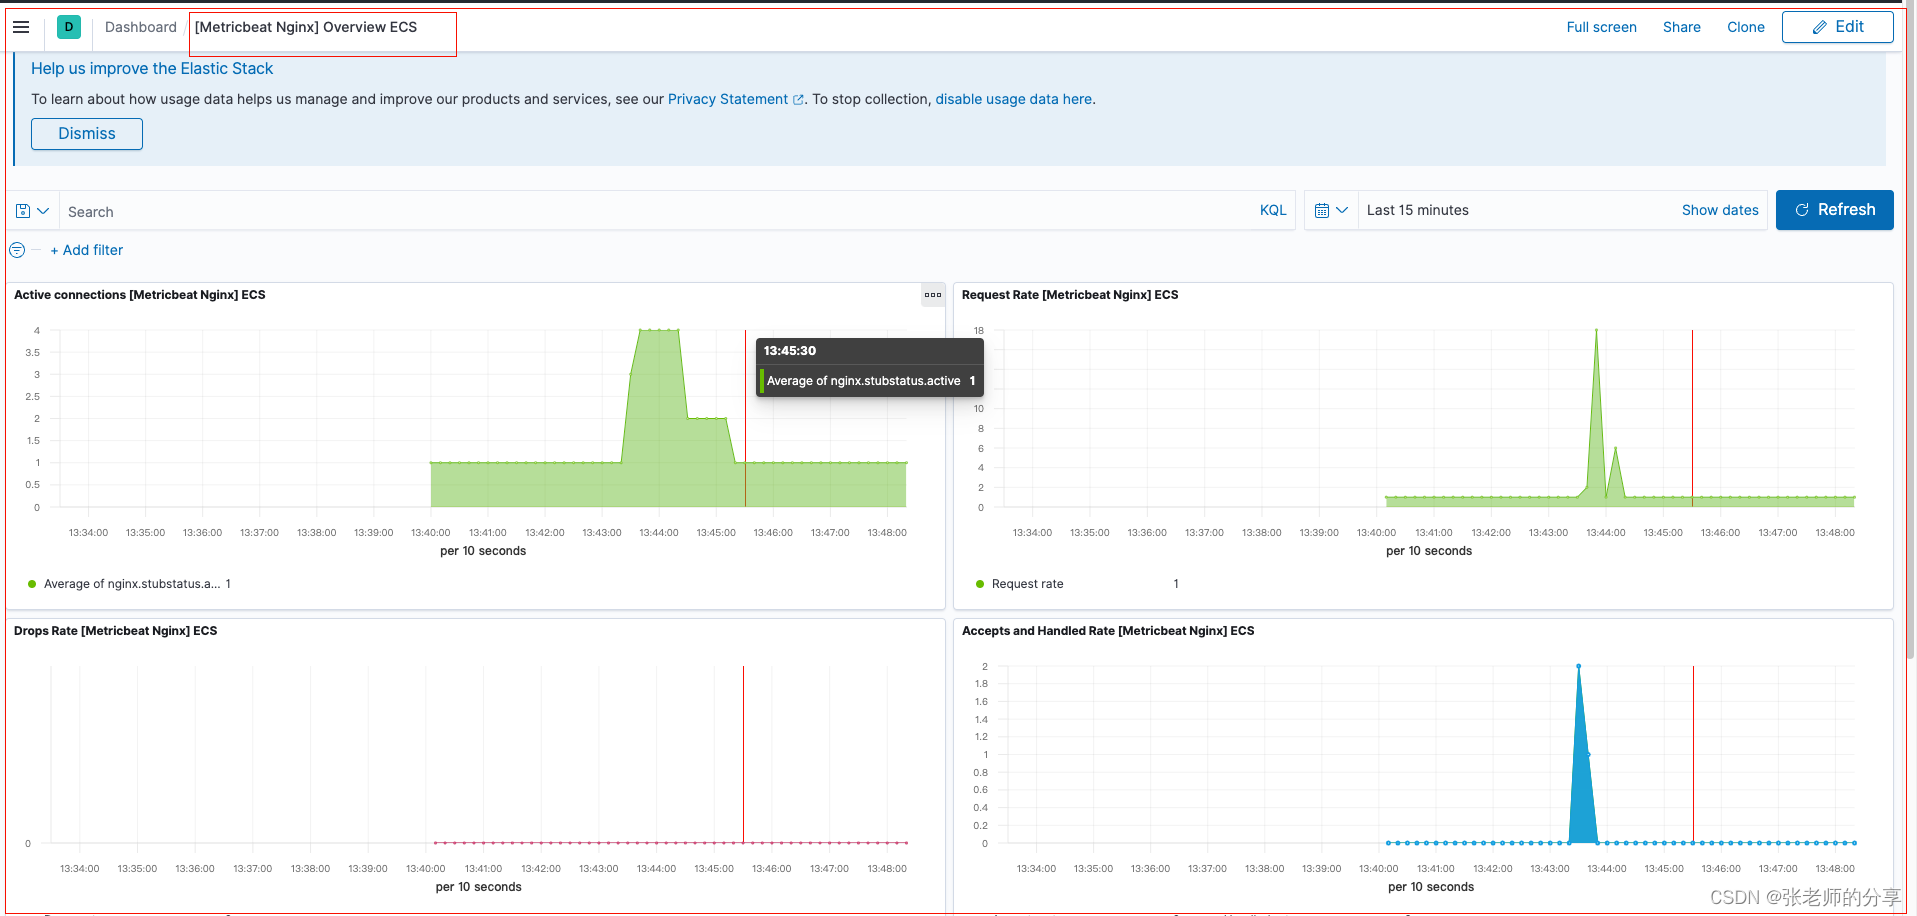Toggle Average of nginx.stubstatus.active legend entry
This screenshot has height=916, width=1917.
(130, 584)
